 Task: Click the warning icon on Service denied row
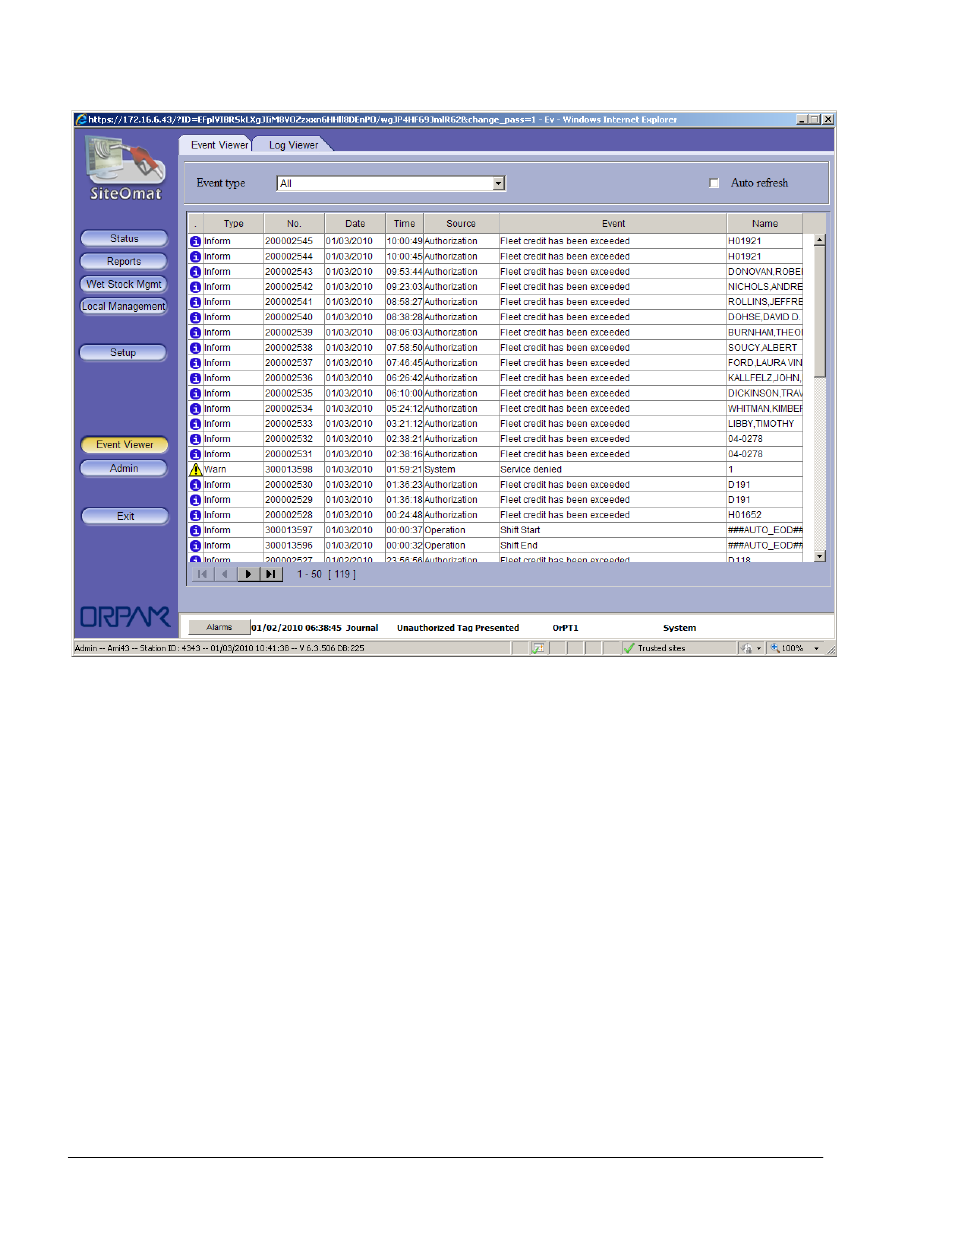click(196, 469)
